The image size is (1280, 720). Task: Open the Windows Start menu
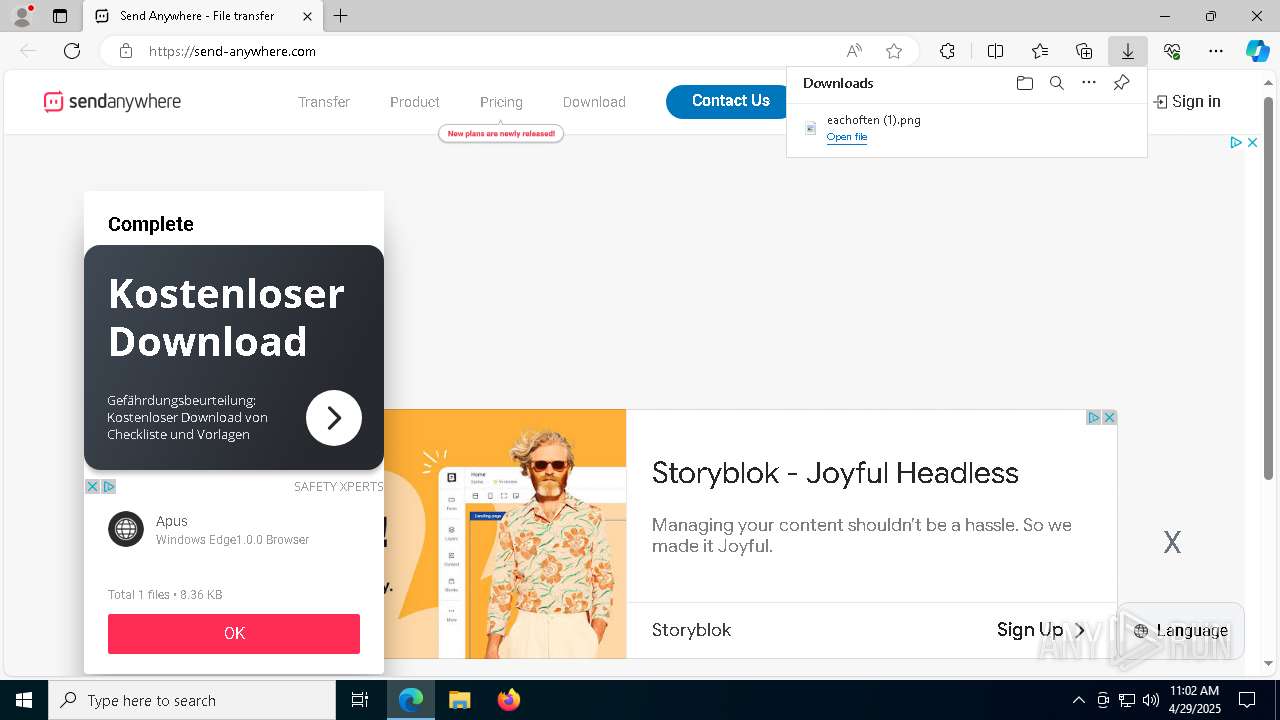pos(24,700)
